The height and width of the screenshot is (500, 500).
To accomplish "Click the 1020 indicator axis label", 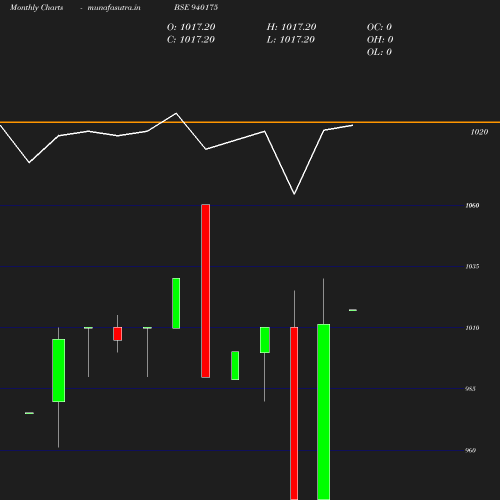I will 479,132.
